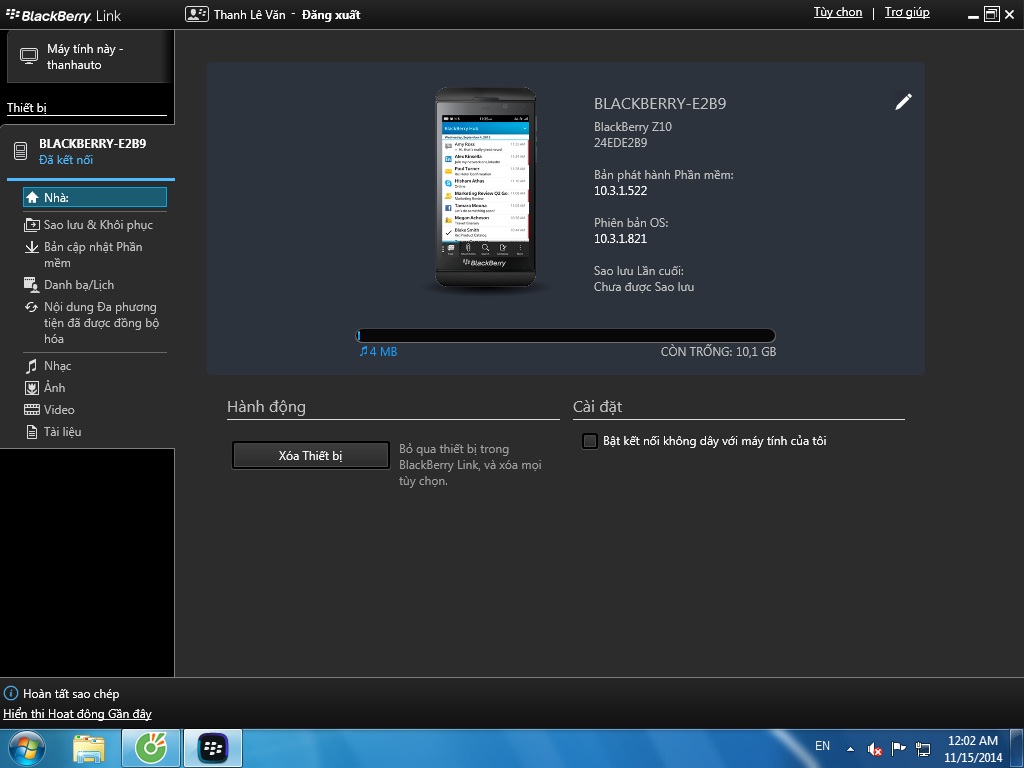The width and height of the screenshot is (1024, 768).
Task: Click the device storage usage bar
Action: (x=565, y=336)
